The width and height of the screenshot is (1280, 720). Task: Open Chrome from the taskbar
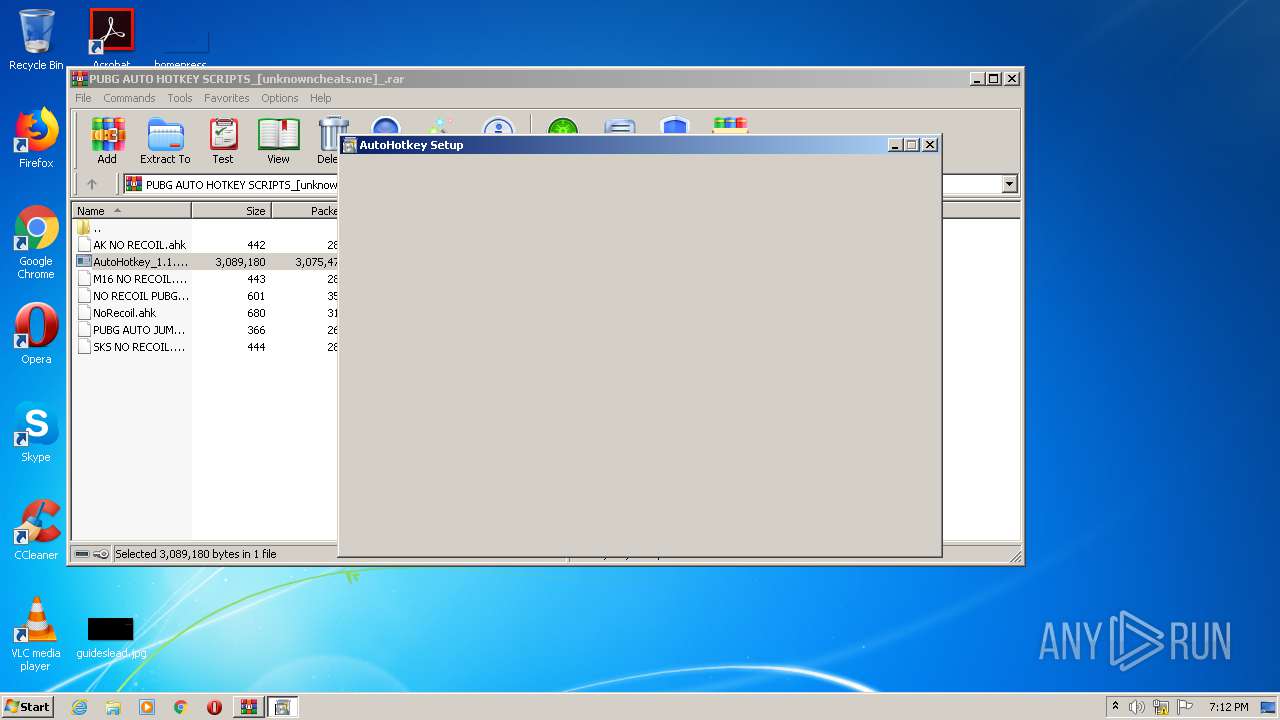pyautogui.click(x=181, y=707)
